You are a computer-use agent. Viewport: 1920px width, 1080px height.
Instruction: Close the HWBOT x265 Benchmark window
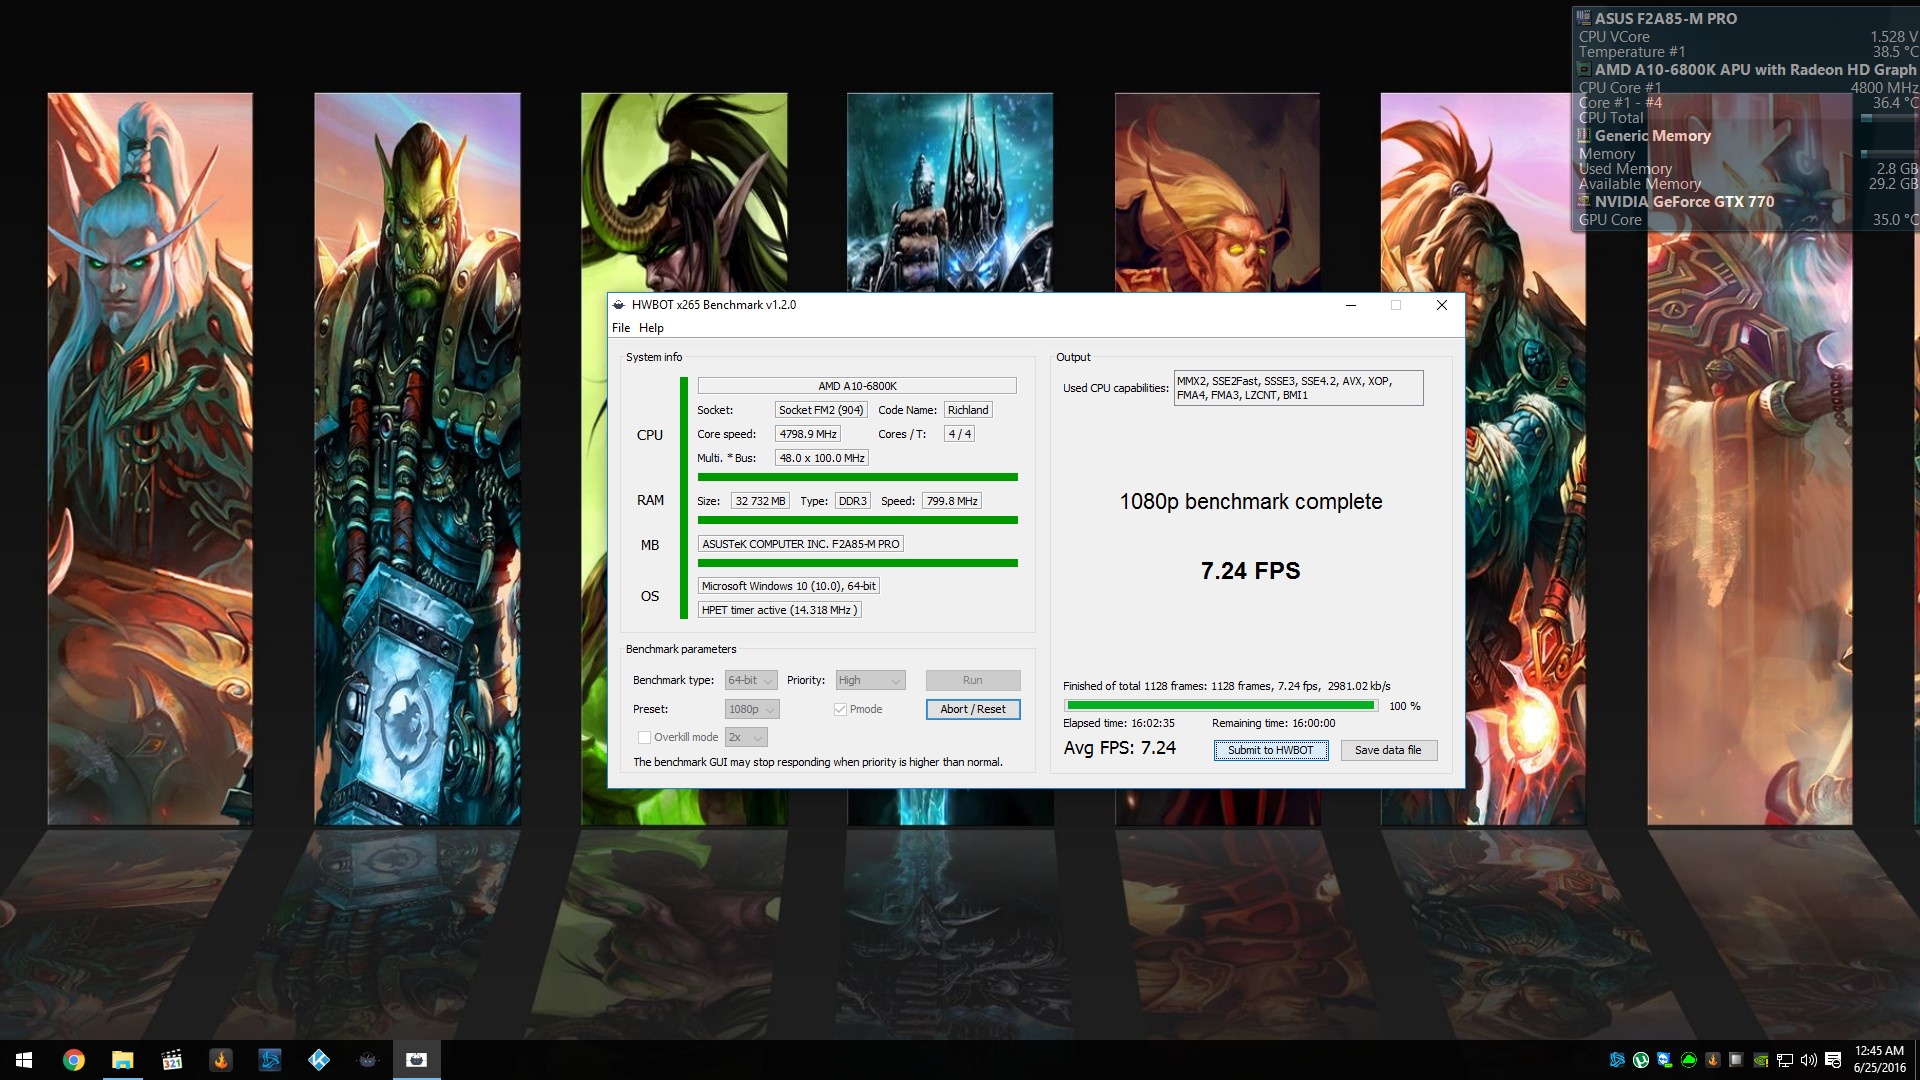pos(1442,305)
